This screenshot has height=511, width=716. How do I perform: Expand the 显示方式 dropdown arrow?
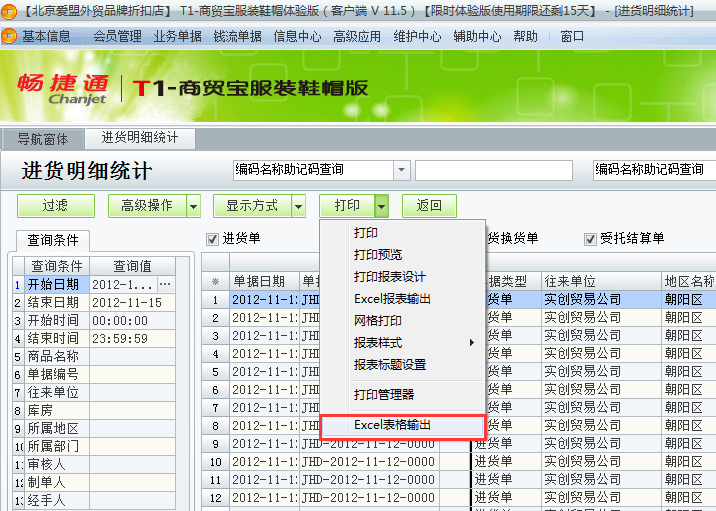pyautogui.click(x=299, y=206)
